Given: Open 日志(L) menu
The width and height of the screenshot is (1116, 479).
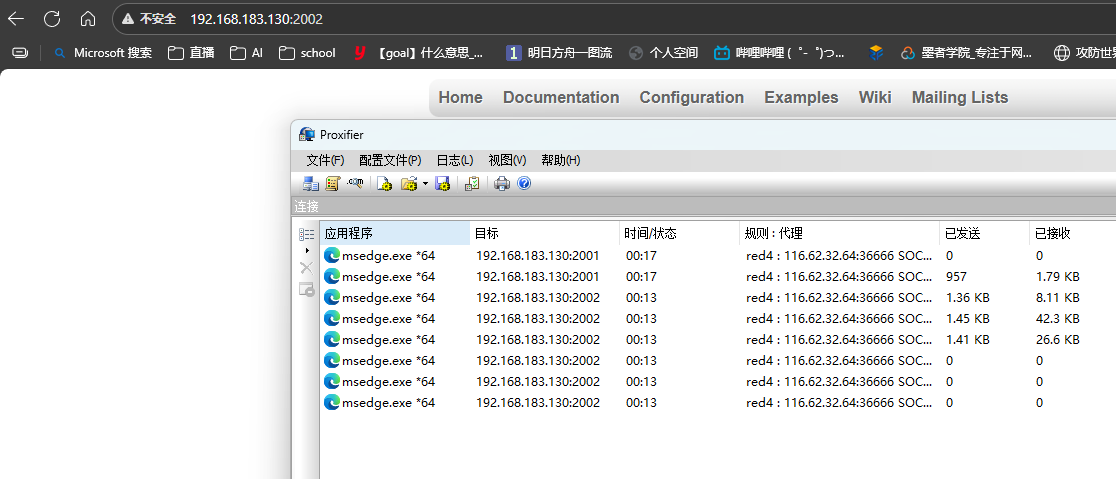Looking at the screenshot, I should coord(455,160).
